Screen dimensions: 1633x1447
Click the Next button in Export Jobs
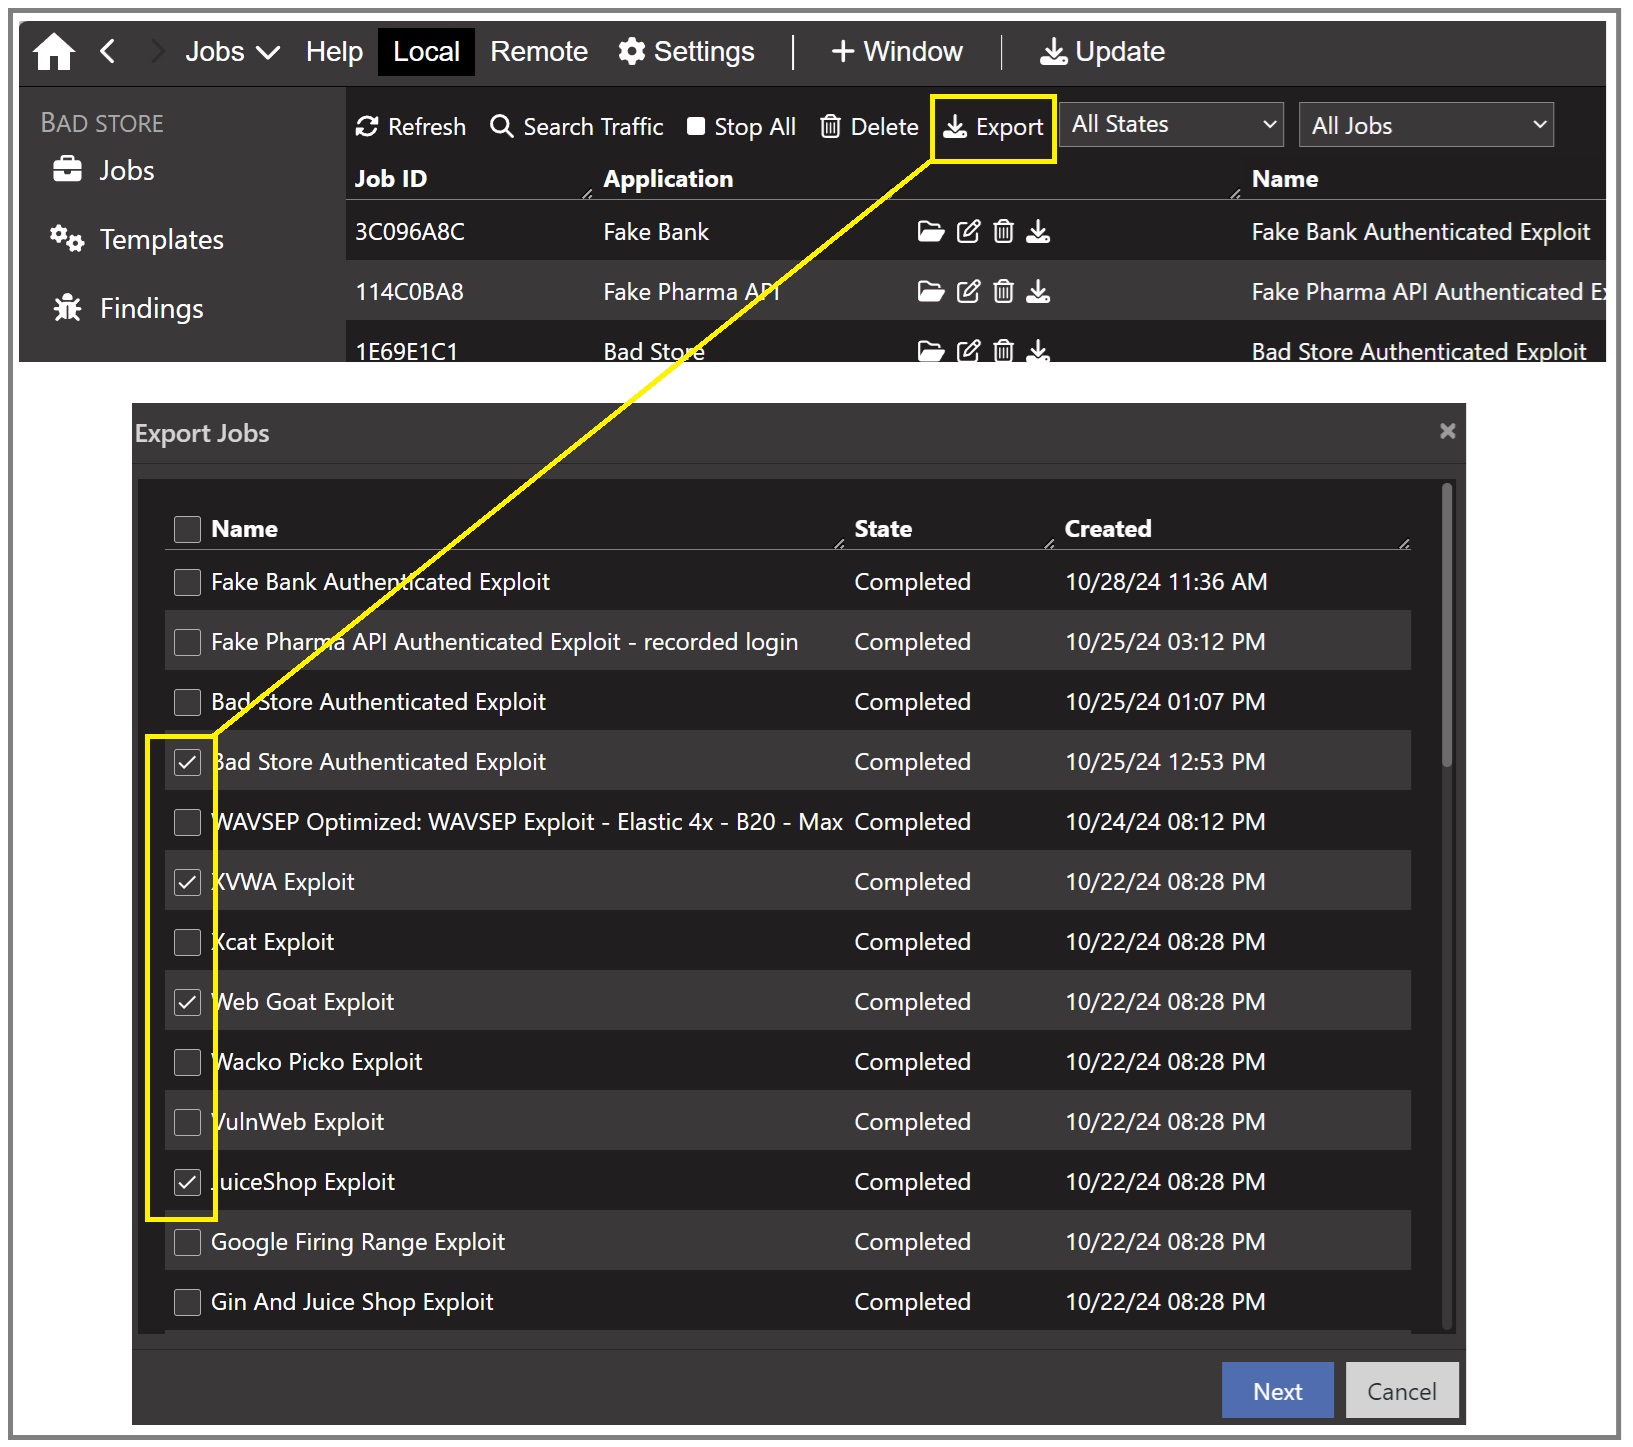point(1277,1391)
